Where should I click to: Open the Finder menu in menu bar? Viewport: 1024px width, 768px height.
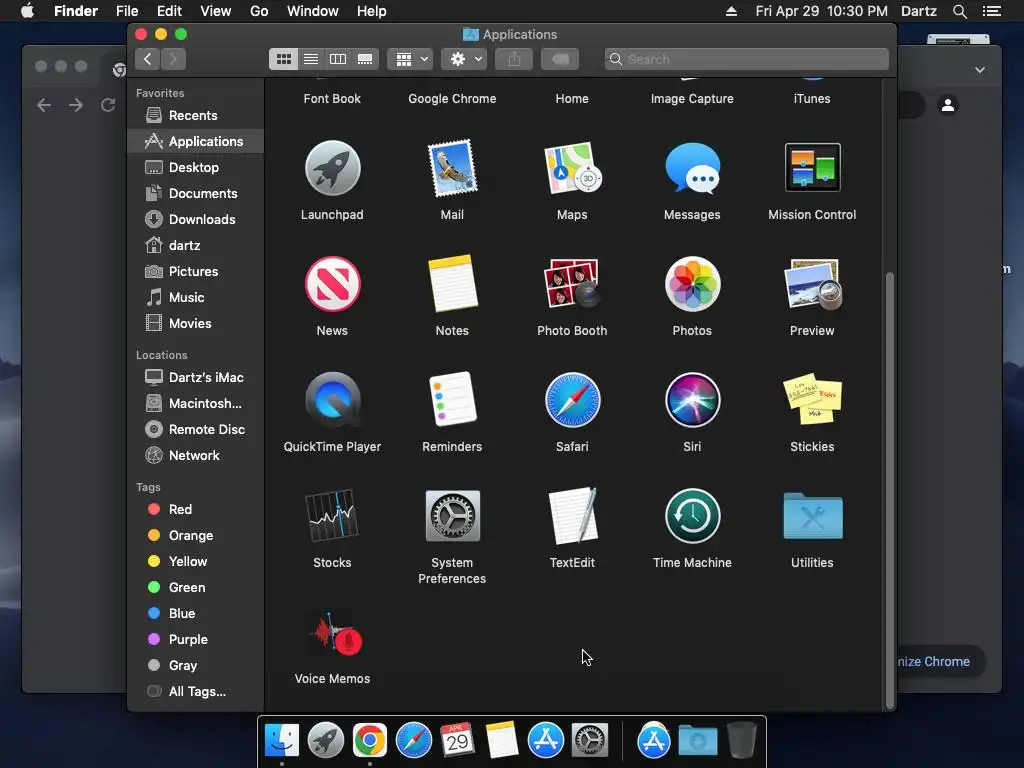(76, 11)
